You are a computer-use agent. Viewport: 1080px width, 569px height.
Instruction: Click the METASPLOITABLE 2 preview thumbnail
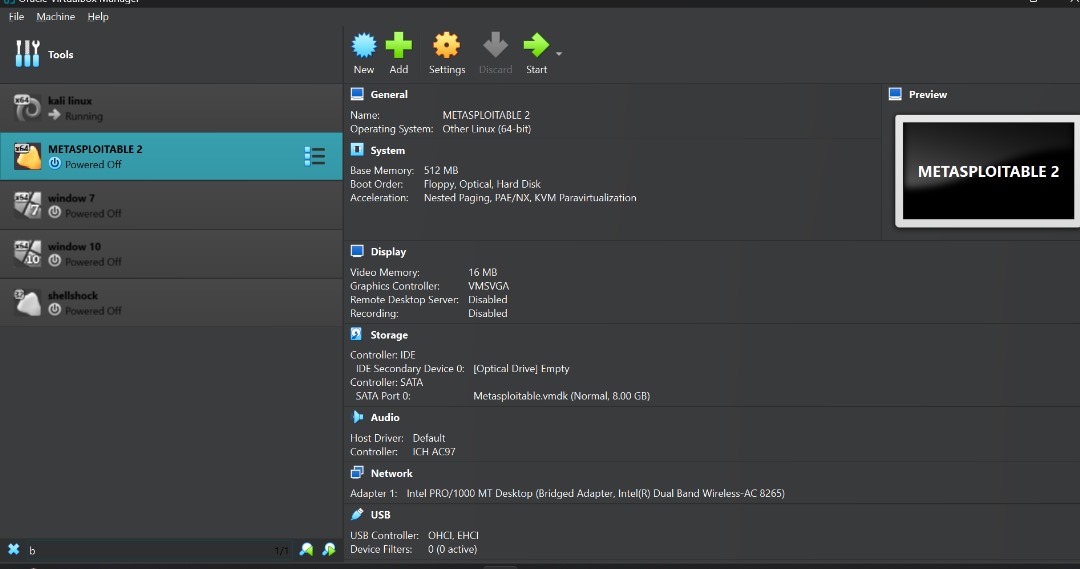[988, 171]
